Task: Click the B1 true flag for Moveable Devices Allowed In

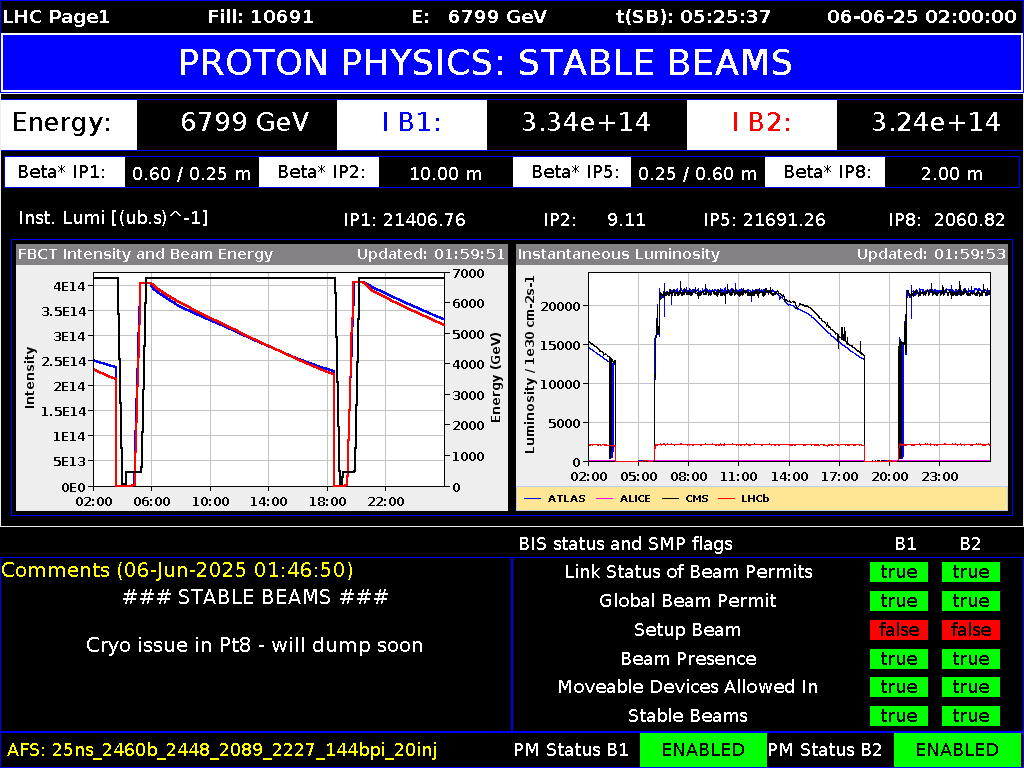Action: (899, 687)
